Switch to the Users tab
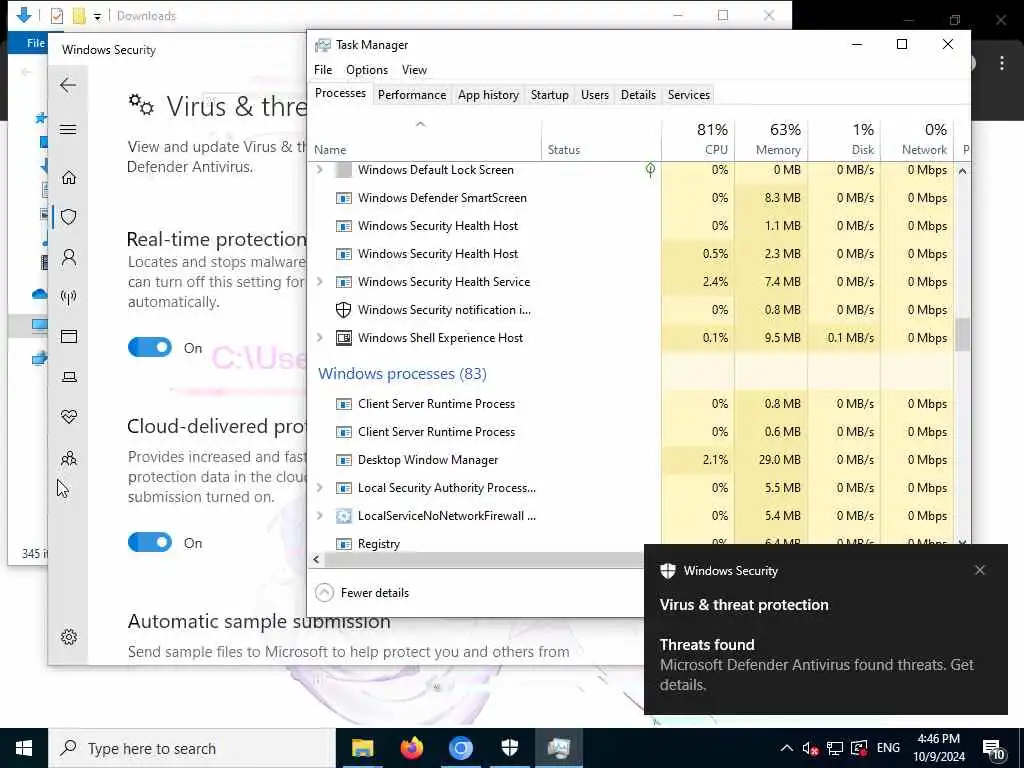The height and width of the screenshot is (768, 1024). (595, 95)
